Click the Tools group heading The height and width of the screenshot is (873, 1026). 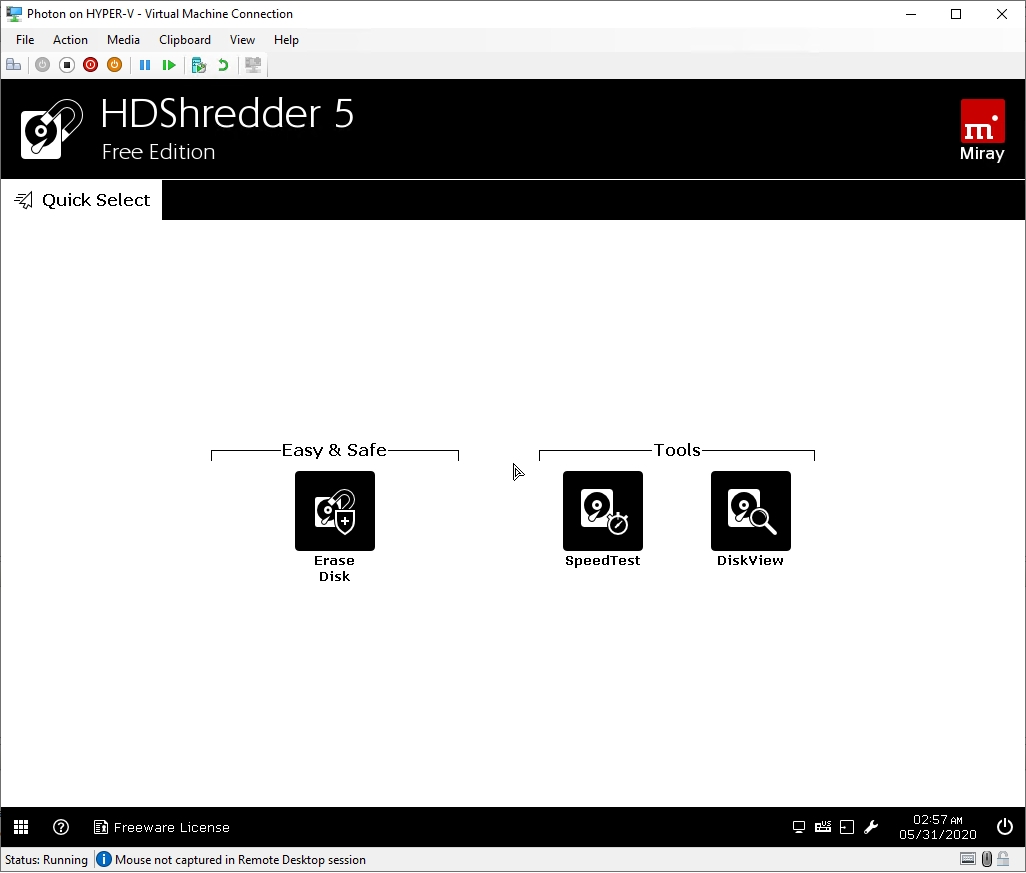[x=677, y=450]
